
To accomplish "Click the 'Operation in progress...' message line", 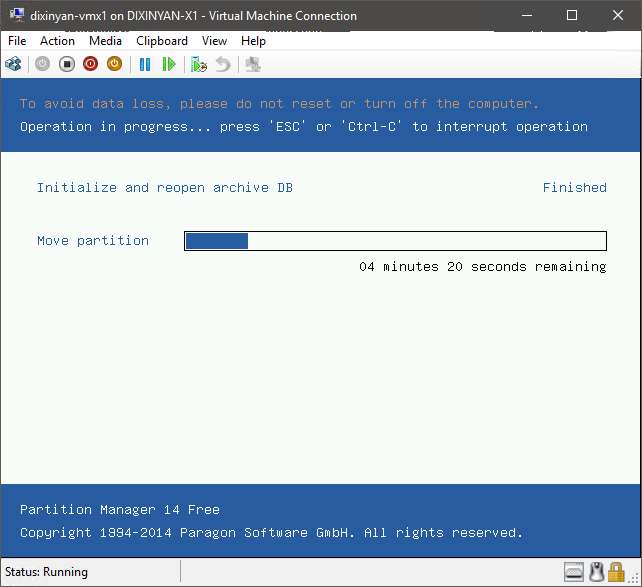I will (x=304, y=126).
